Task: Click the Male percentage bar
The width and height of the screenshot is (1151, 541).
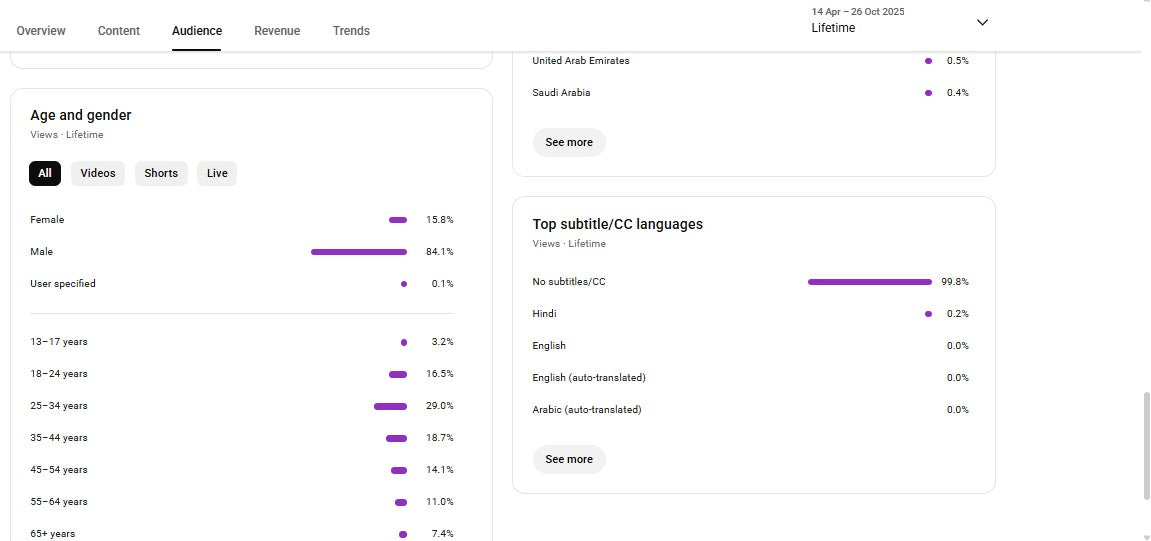Action: click(359, 252)
